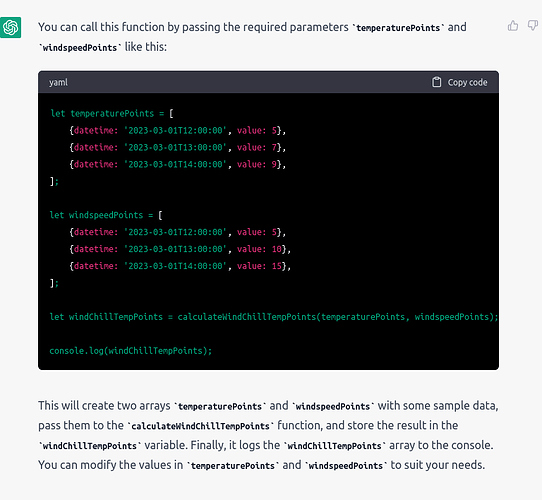Click the windspeed entry with value: 10
The height and width of the screenshot is (500, 542).
[x=180, y=249]
